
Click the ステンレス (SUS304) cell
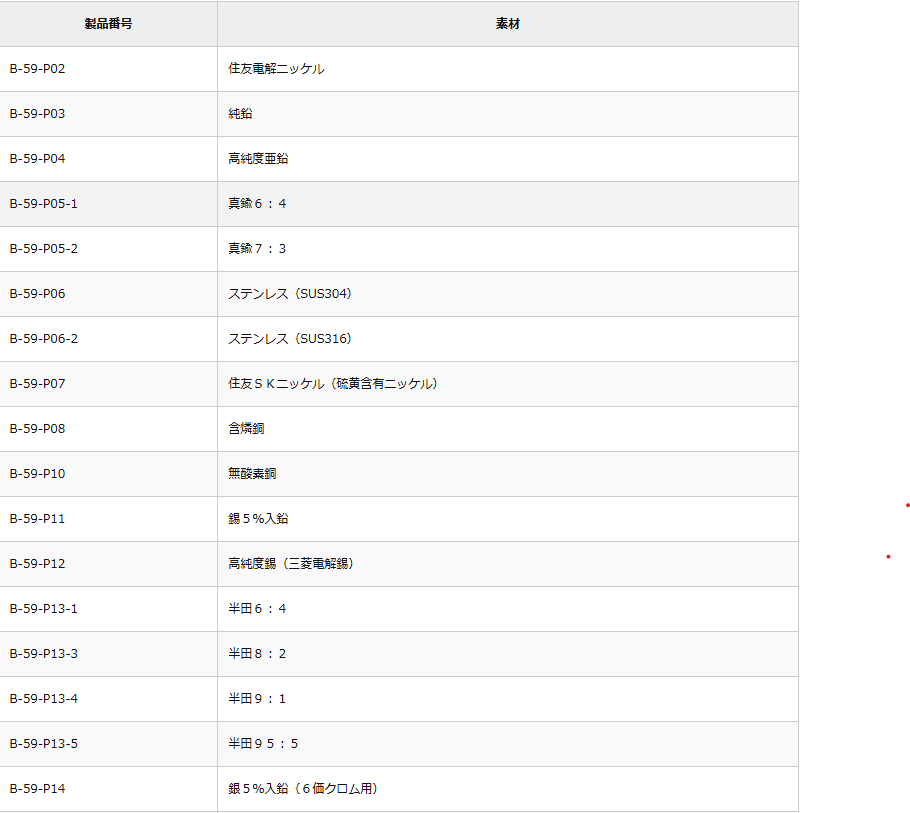[x=290, y=294]
